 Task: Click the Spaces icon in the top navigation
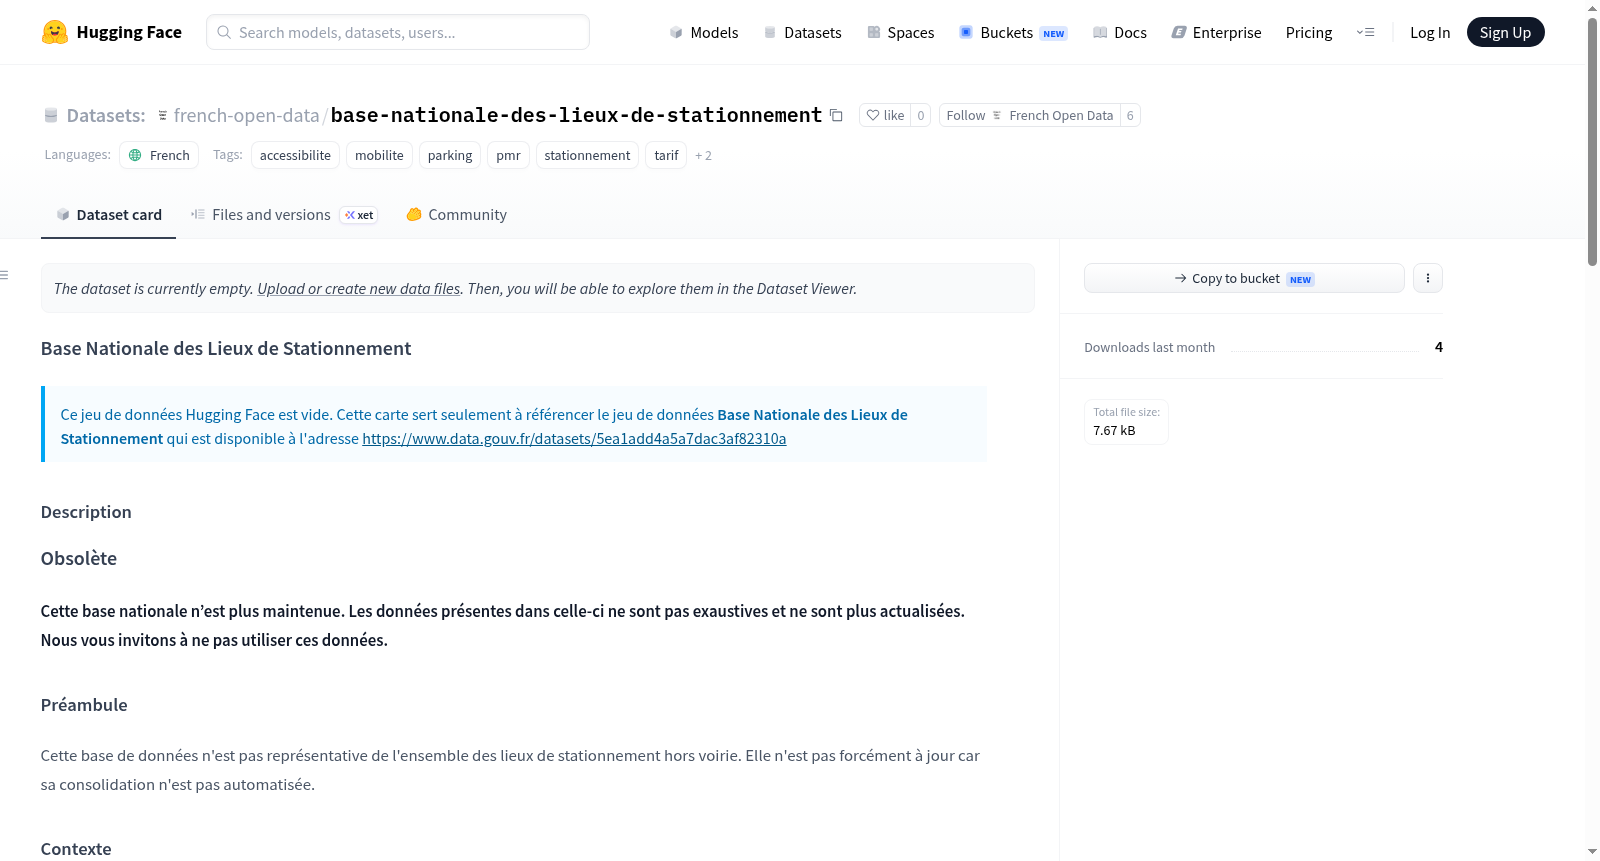[x=874, y=33]
